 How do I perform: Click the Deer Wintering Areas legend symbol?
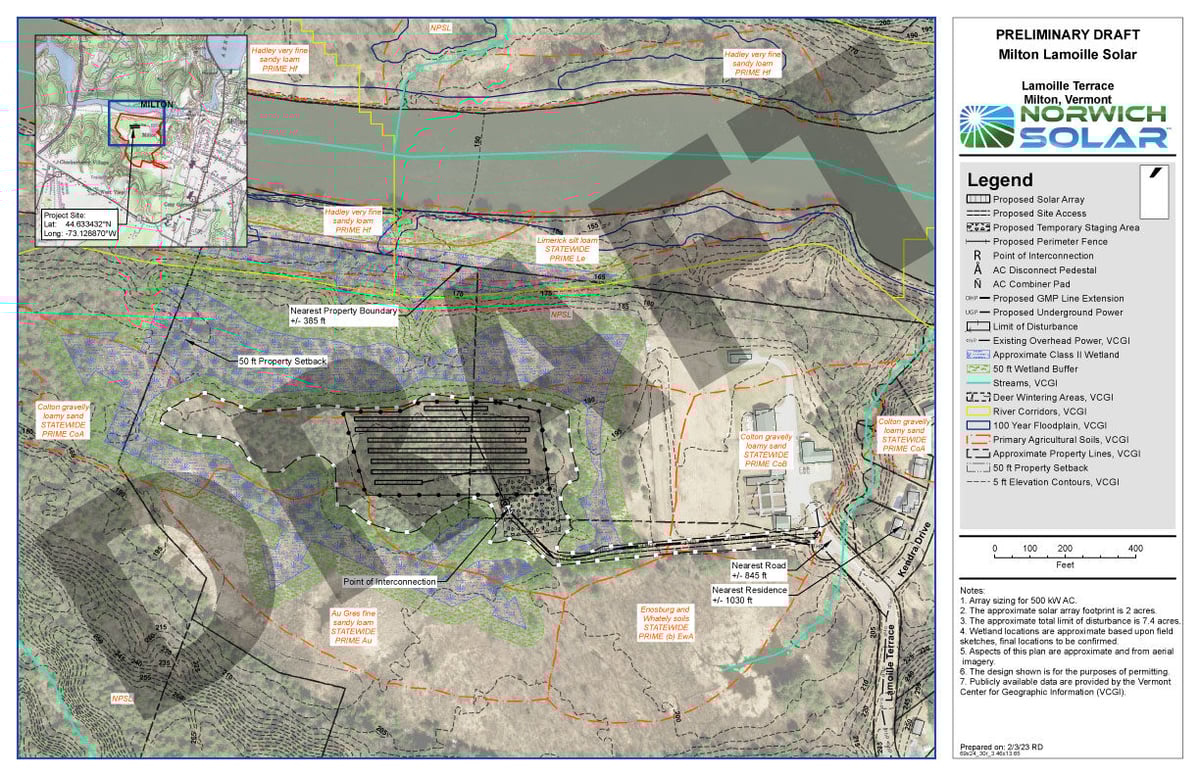click(x=978, y=397)
